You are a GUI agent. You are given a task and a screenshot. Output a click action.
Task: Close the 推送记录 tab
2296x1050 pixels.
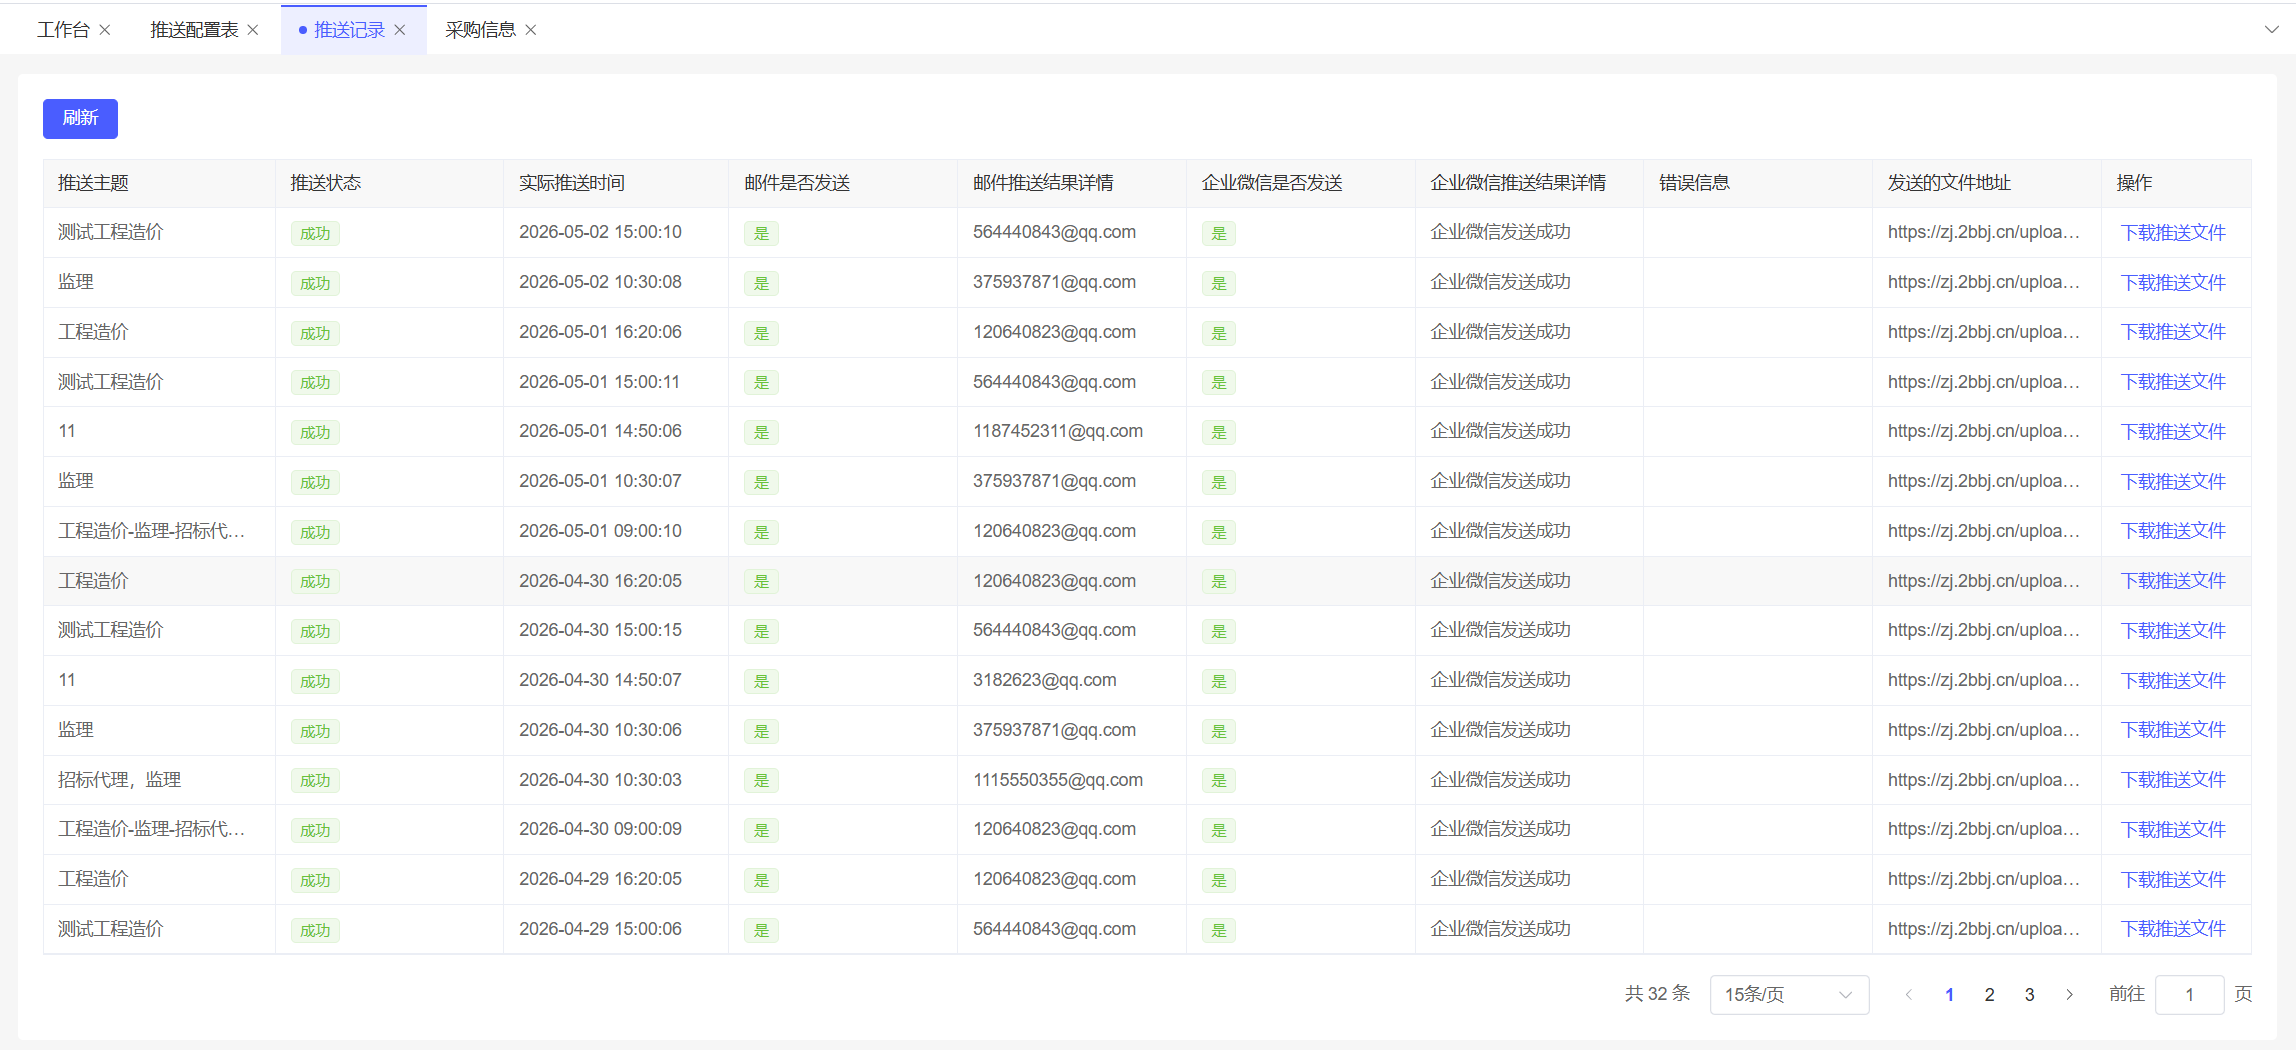click(400, 30)
